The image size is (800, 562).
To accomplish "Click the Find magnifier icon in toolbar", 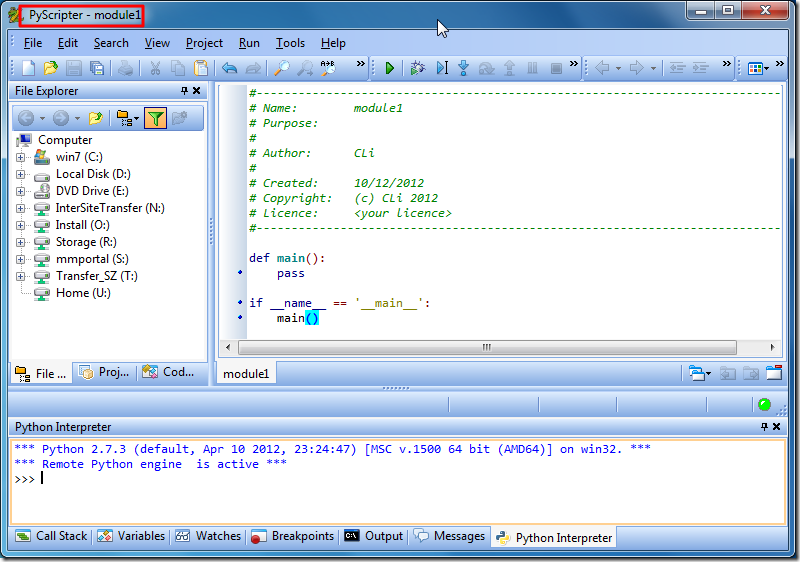I will pyautogui.click(x=281, y=68).
